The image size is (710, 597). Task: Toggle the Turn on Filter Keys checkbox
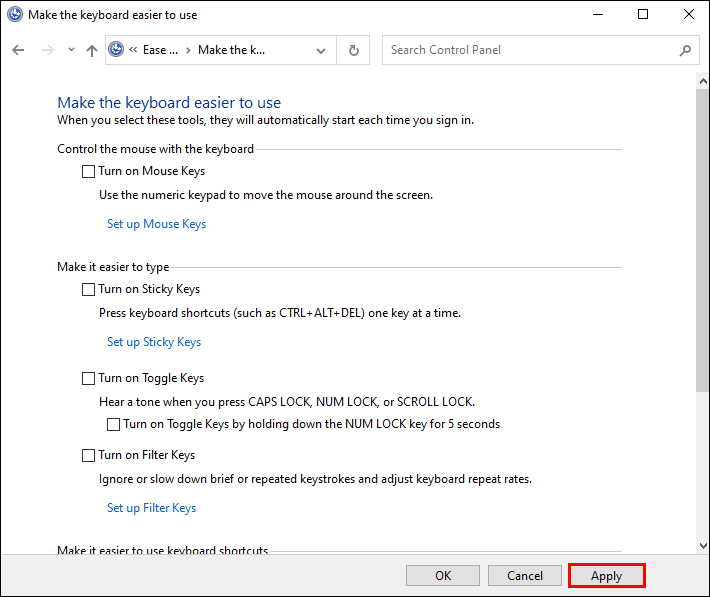[89, 456]
